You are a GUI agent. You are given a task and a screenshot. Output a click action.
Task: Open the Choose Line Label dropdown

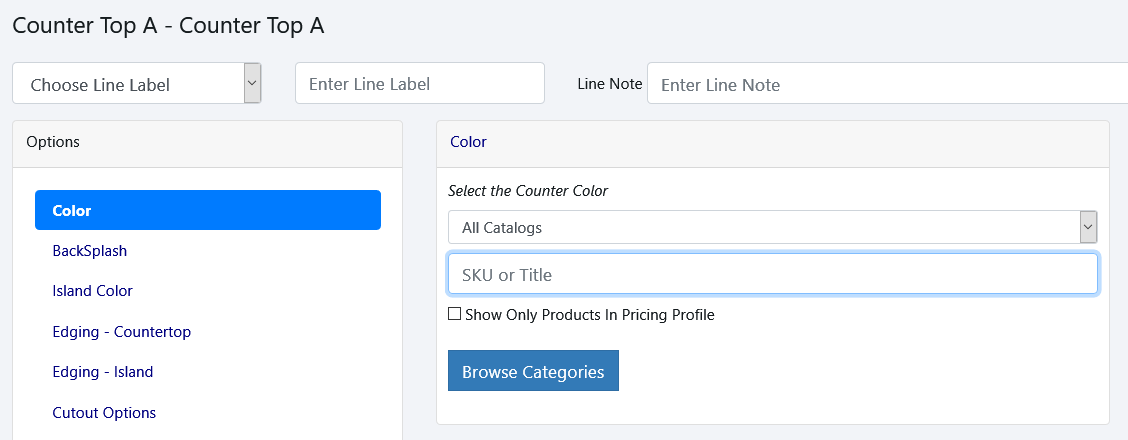pyautogui.click(x=128, y=84)
